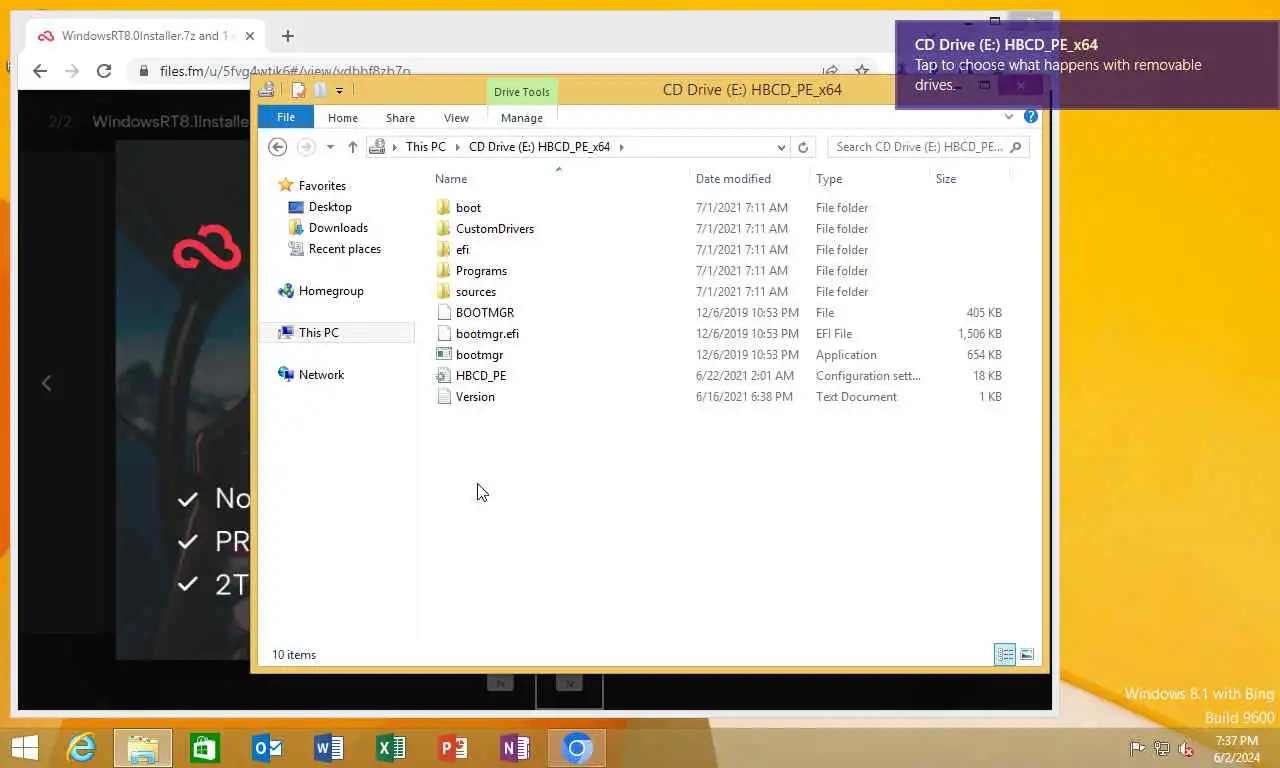Open Explorer Help icon

[x=1030, y=117]
